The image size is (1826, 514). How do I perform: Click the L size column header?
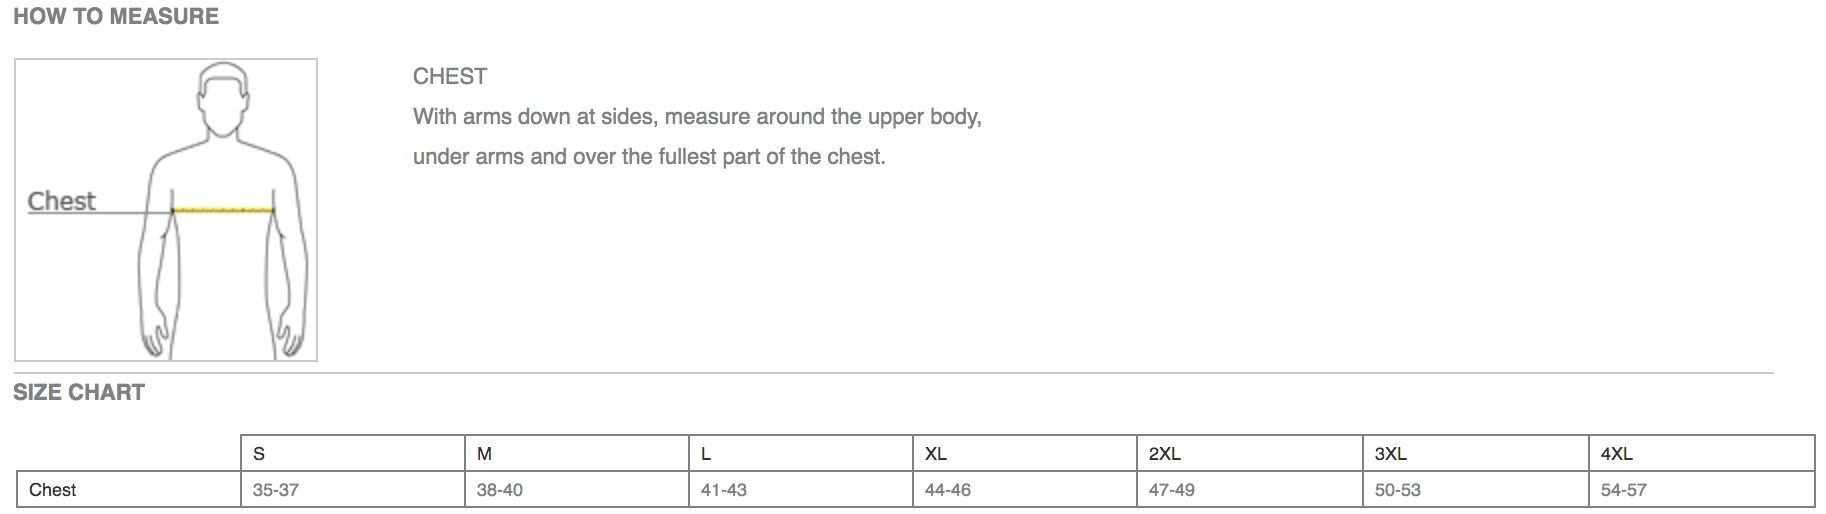pyautogui.click(x=801, y=453)
